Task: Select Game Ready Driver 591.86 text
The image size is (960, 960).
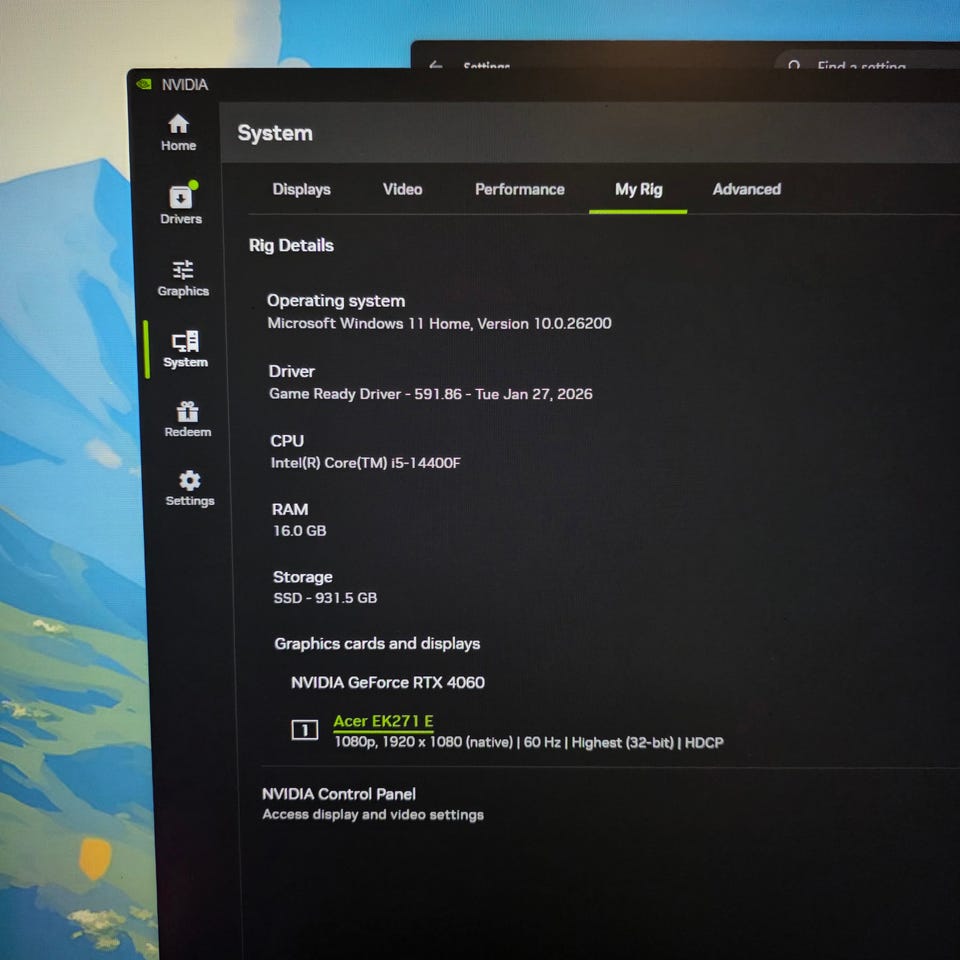Action: 430,394
